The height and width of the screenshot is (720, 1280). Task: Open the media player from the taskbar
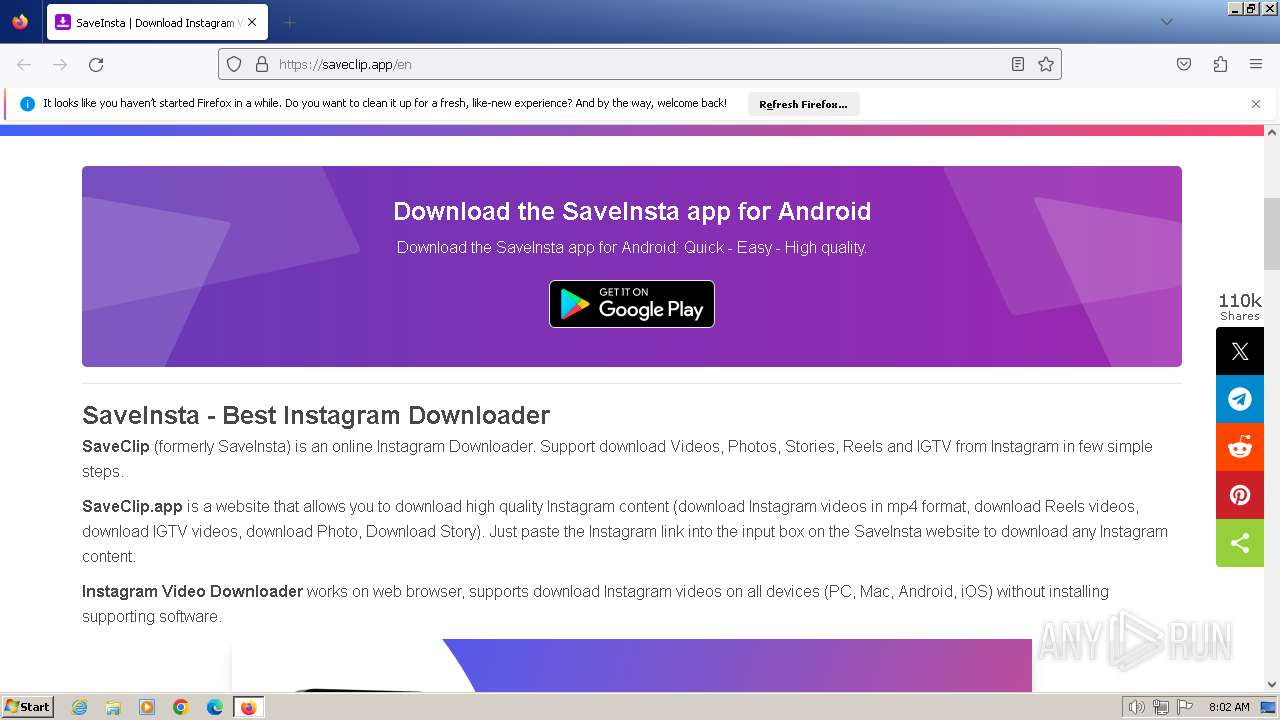click(x=147, y=707)
